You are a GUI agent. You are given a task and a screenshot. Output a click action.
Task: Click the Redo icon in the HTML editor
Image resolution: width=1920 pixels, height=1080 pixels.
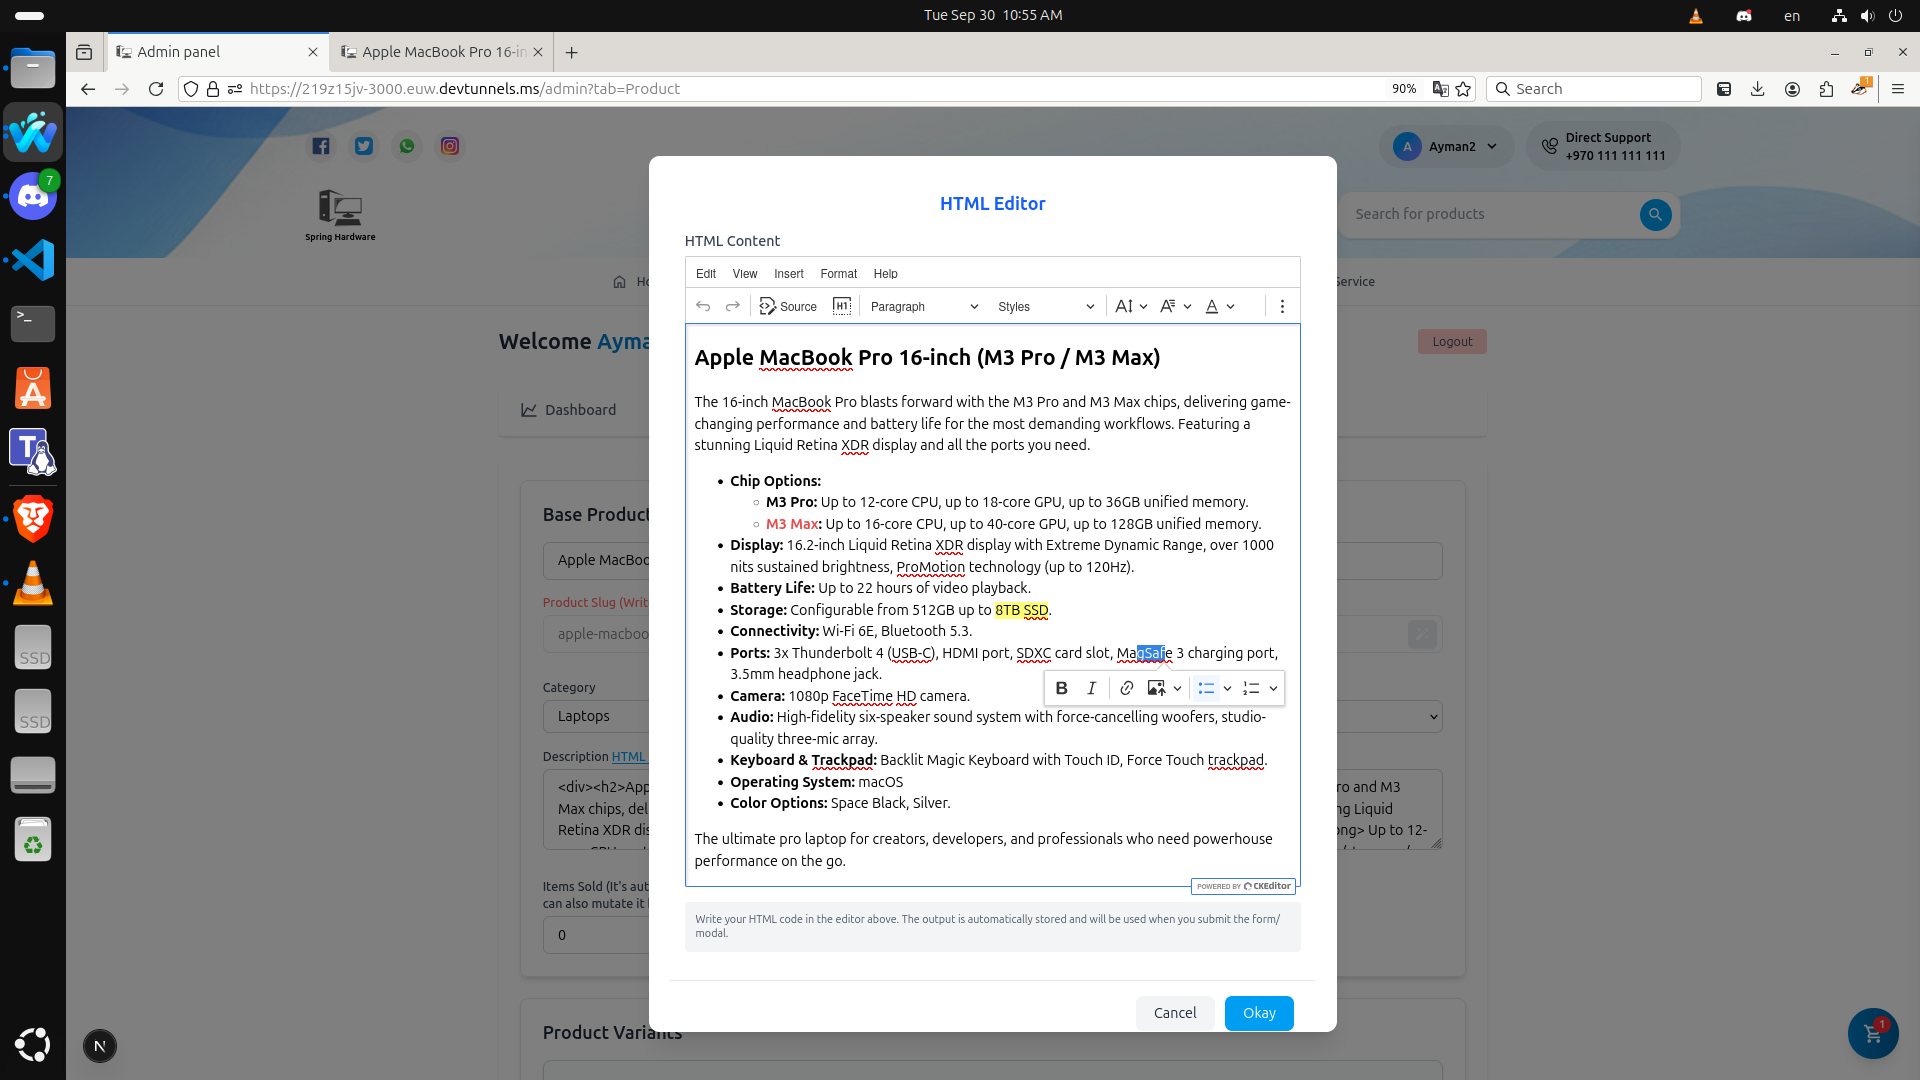733,306
